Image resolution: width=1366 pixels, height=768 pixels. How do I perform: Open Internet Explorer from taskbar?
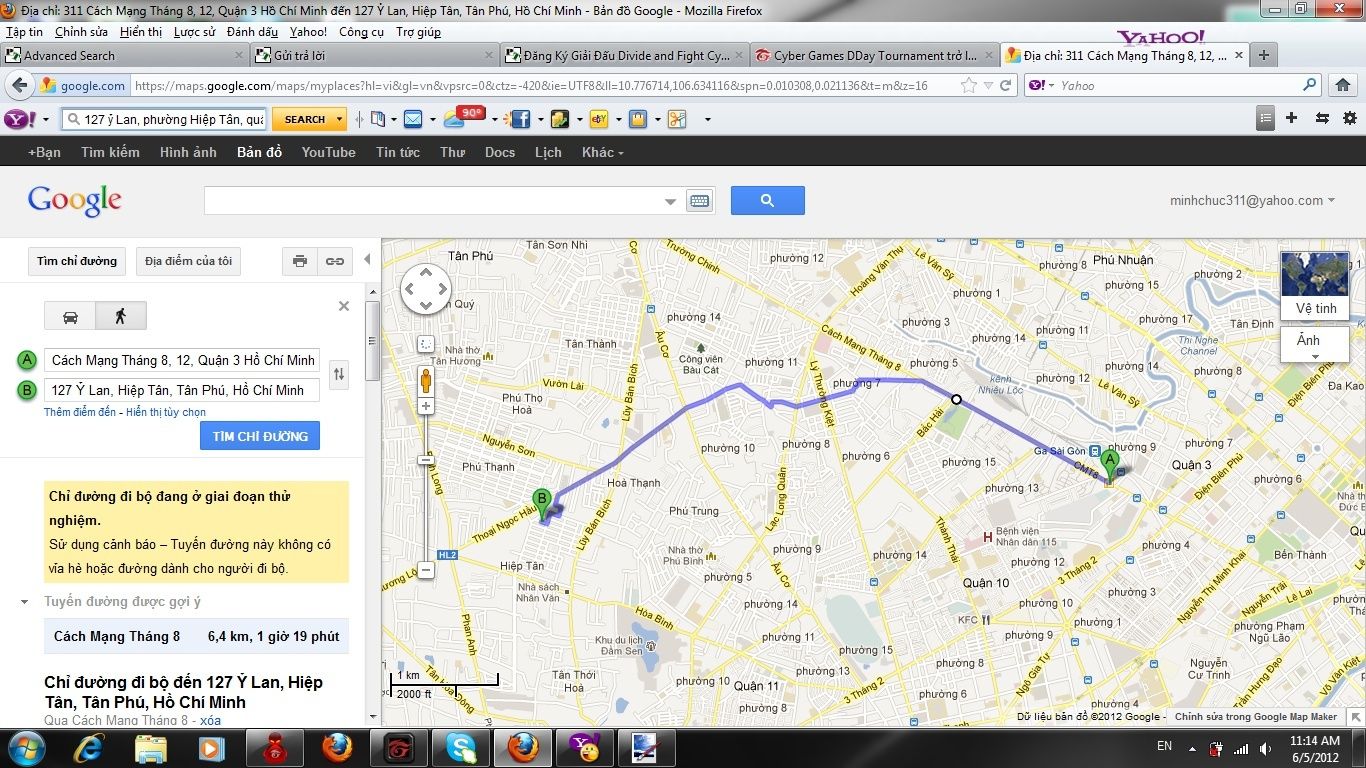click(x=90, y=747)
